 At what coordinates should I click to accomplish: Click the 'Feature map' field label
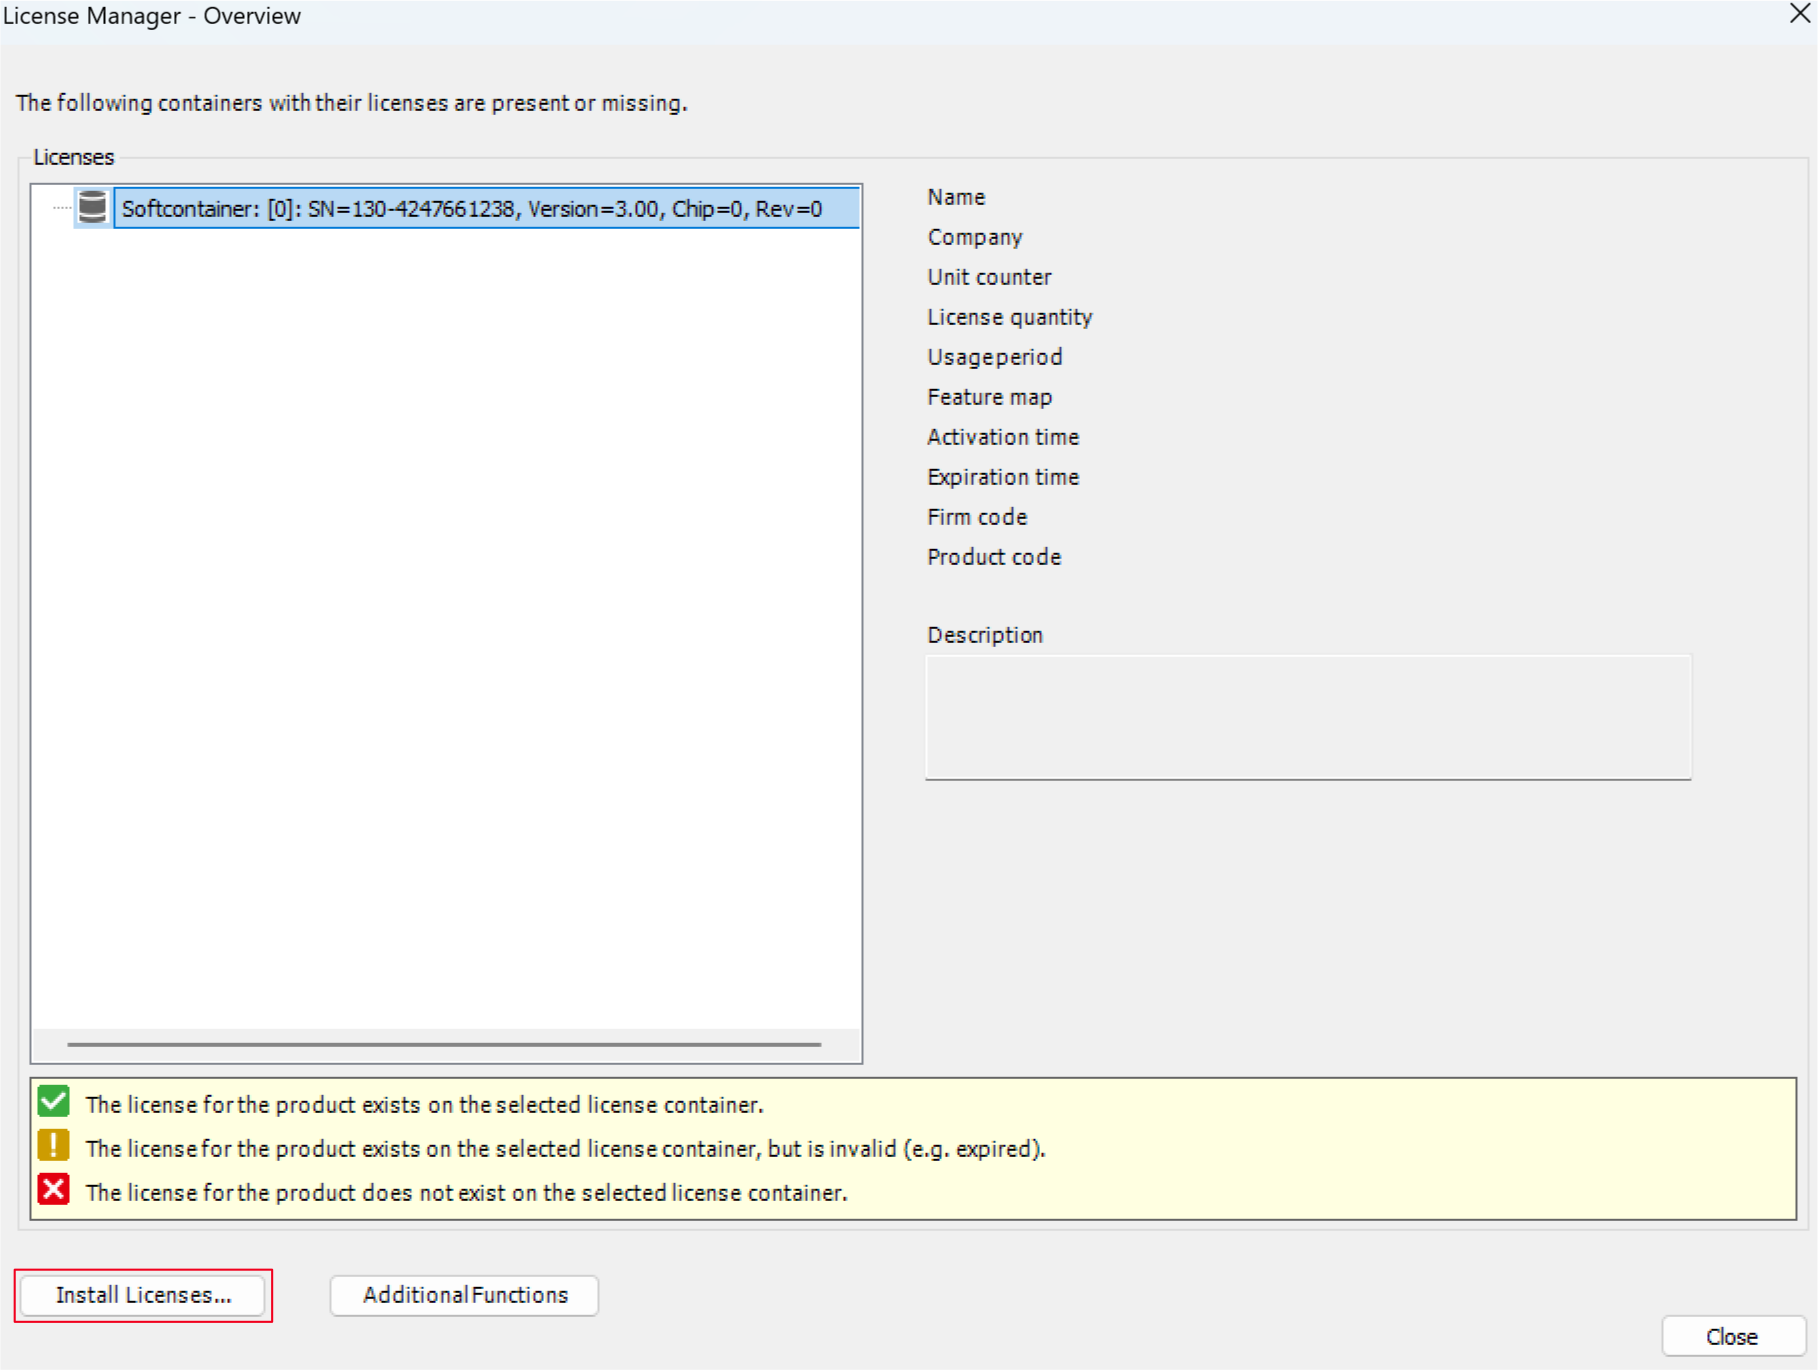coord(989,397)
